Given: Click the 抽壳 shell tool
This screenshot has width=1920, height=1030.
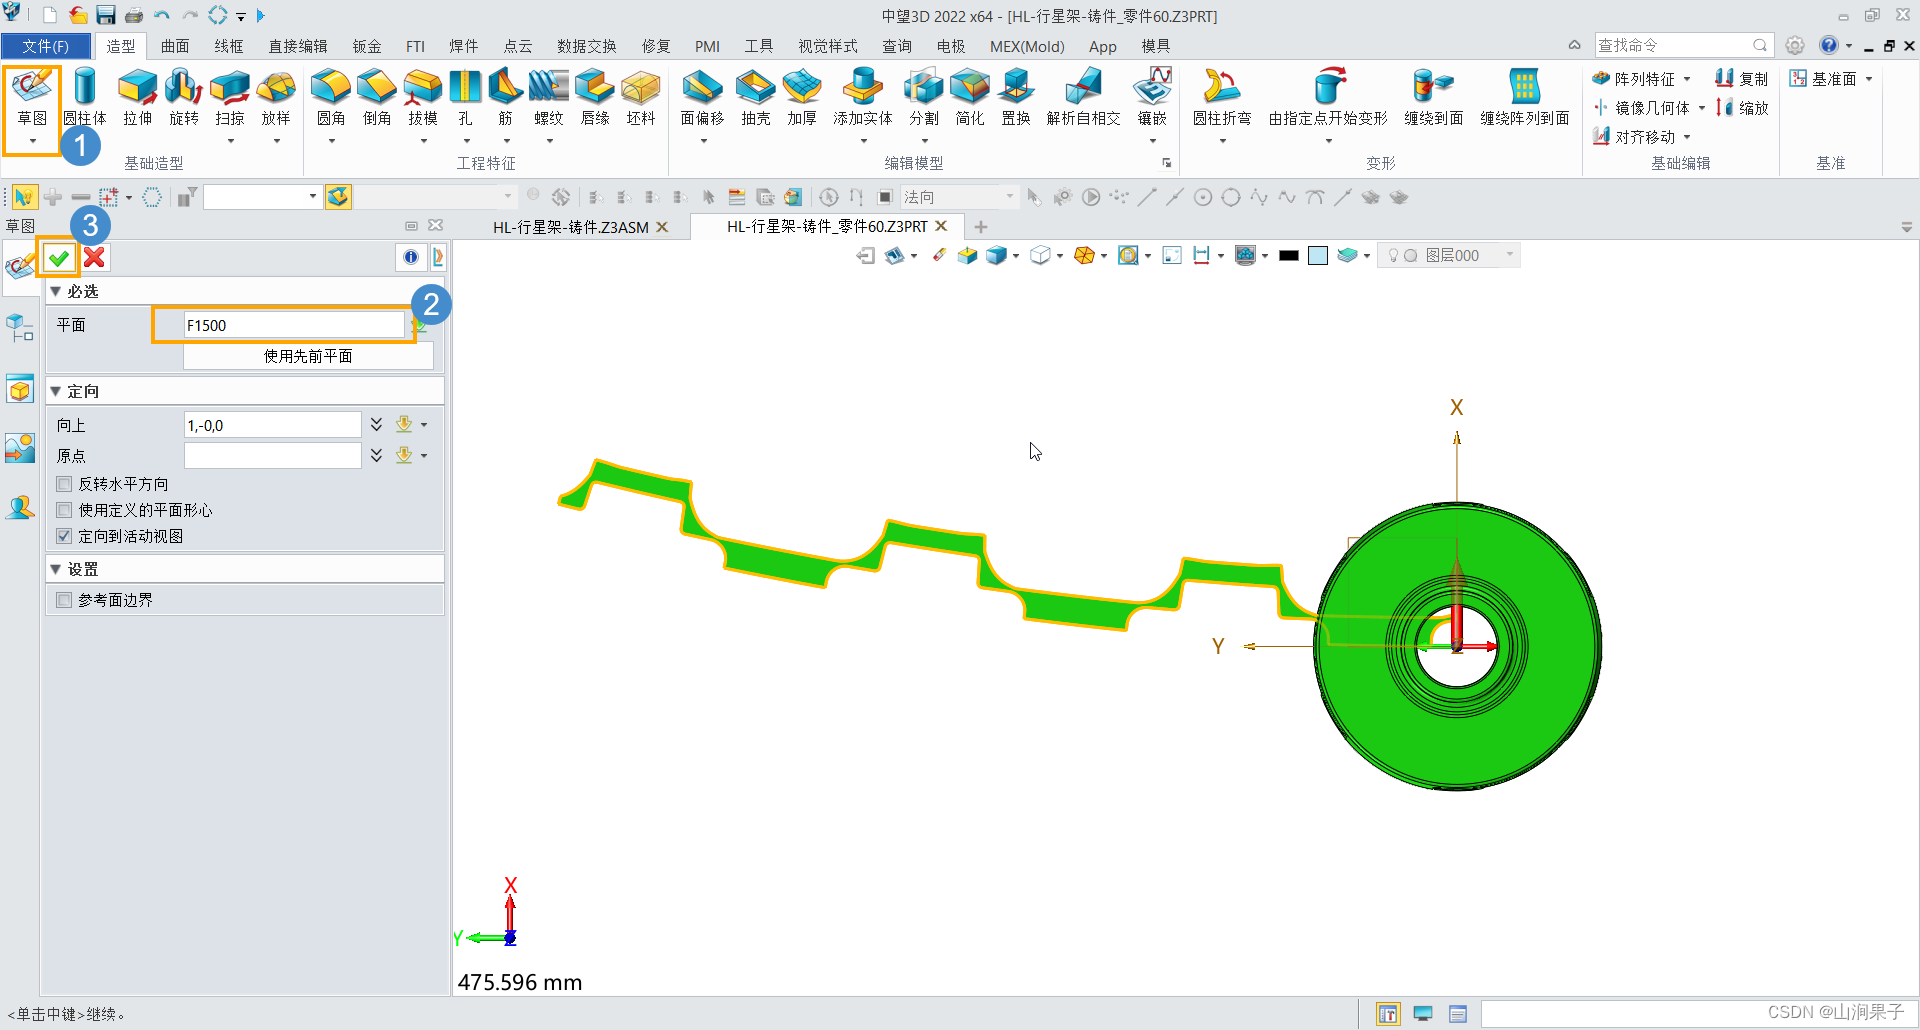Looking at the screenshot, I should click(x=756, y=98).
